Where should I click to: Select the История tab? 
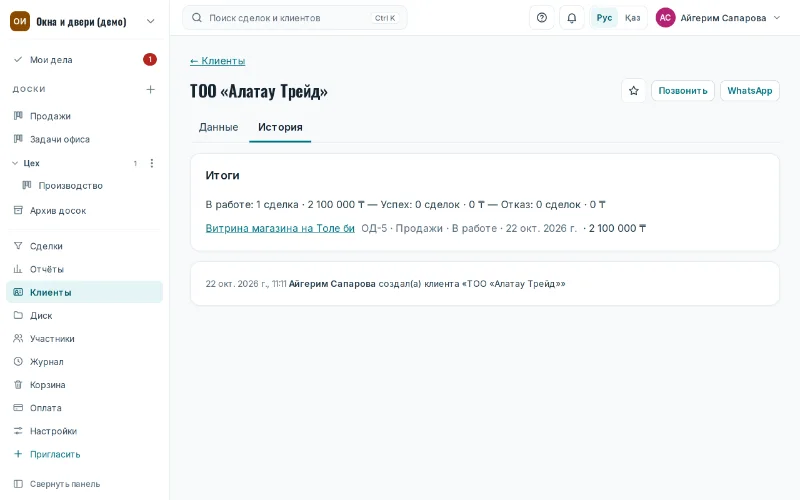tap(280, 127)
